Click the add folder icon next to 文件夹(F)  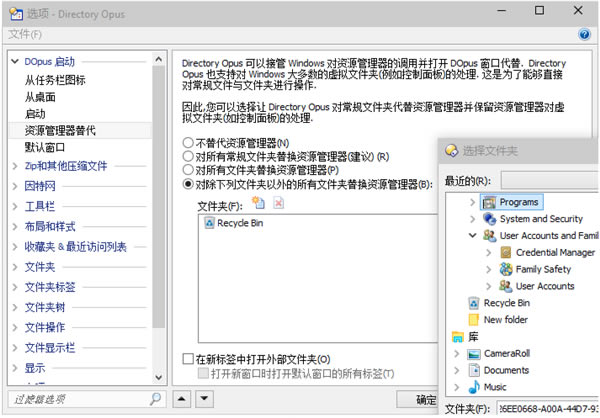[x=258, y=203]
